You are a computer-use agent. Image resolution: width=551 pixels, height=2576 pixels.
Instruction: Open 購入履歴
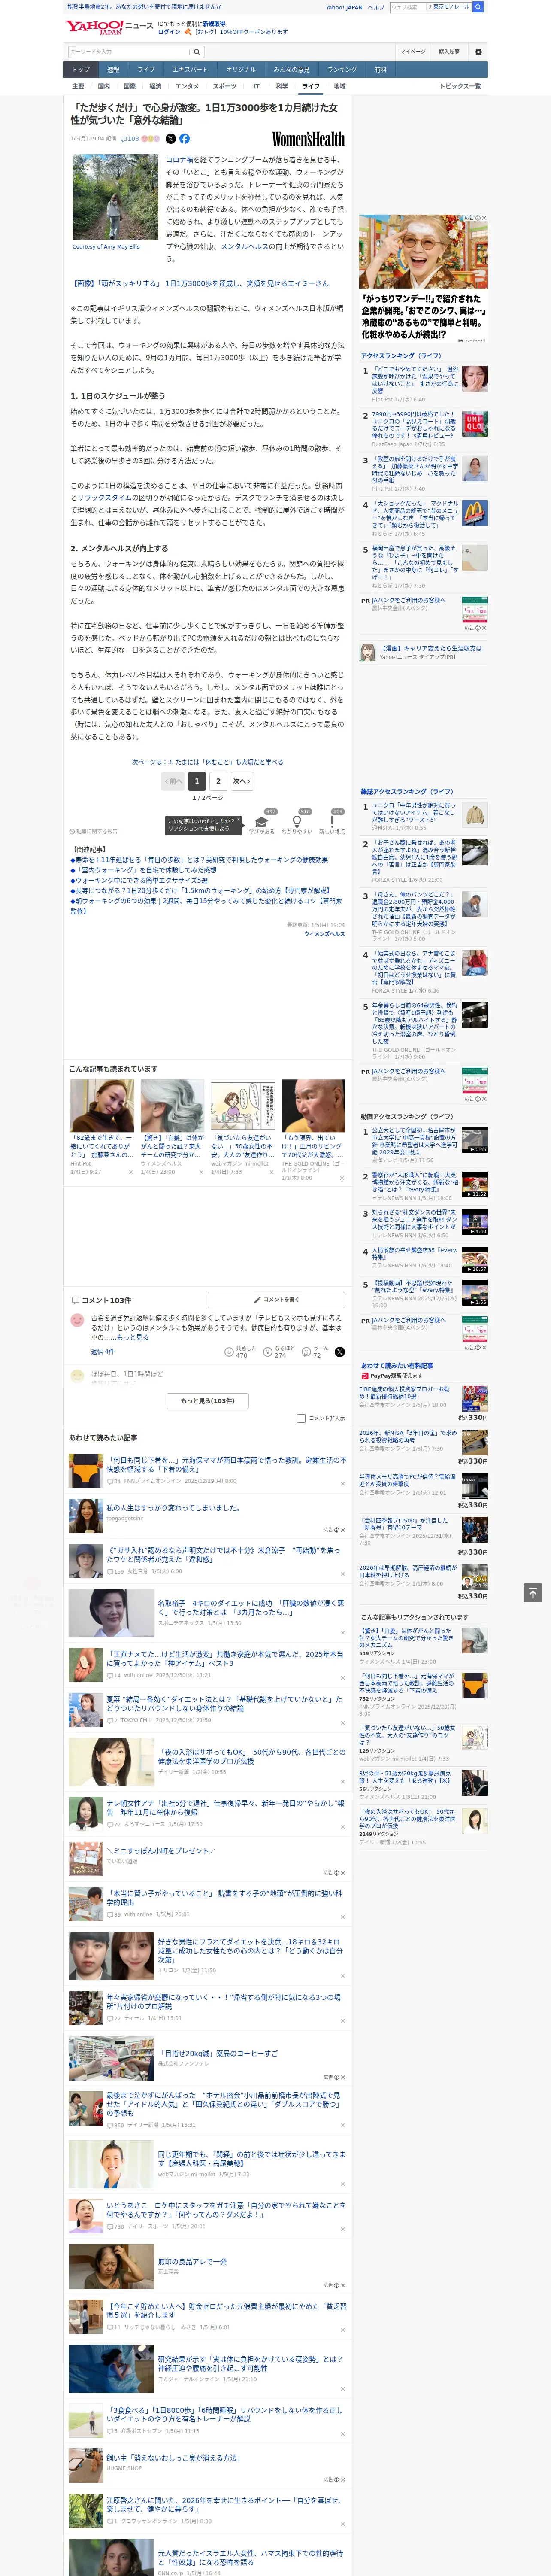click(449, 52)
